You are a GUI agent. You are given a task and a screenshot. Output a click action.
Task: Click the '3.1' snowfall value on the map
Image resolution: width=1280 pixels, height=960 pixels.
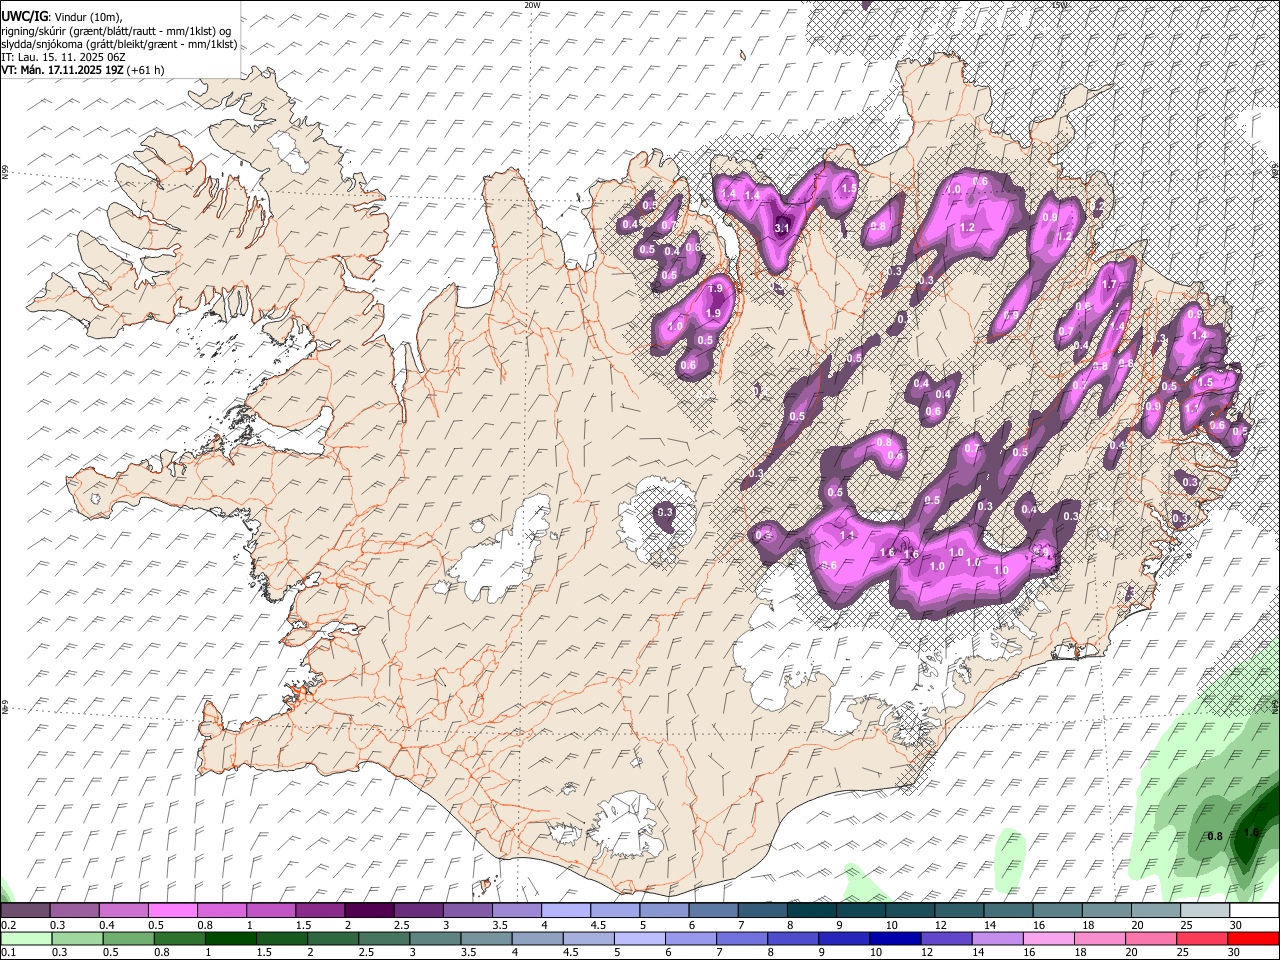[x=783, y=228]
